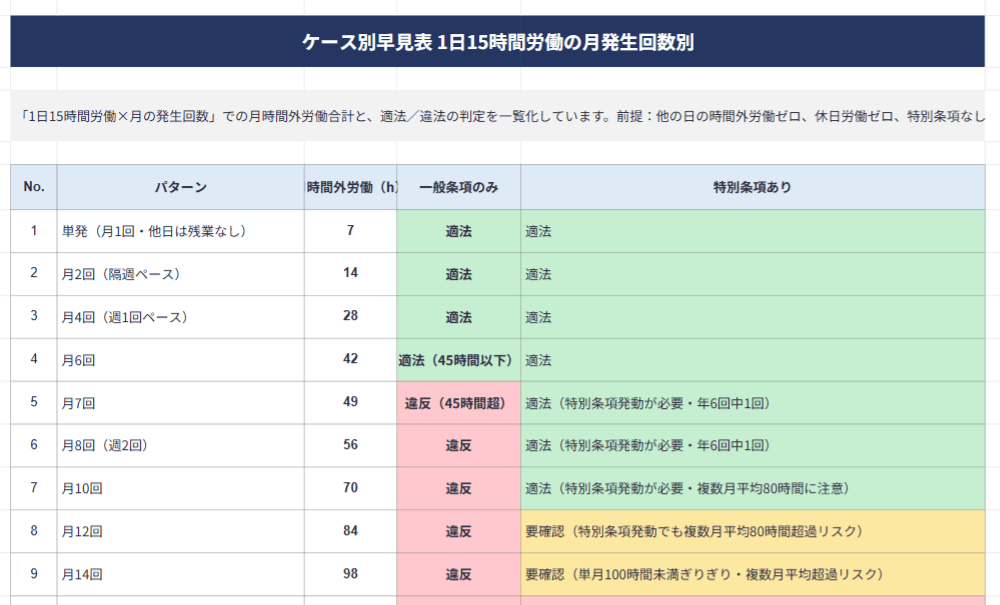Select bold 適法 cell in 月4回 row
The width and height of the screenshot is (1000, 605).
point(459,317)
